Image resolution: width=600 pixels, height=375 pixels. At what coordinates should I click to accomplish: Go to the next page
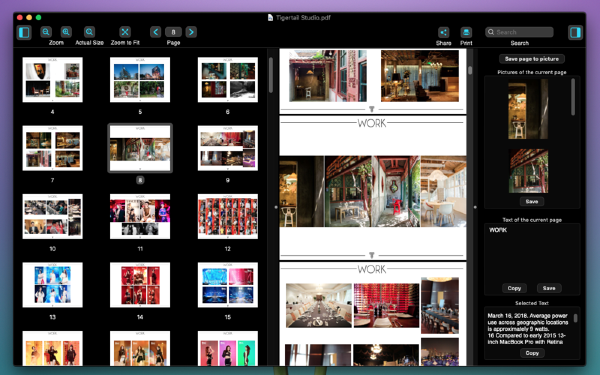(x=191, y=32)
